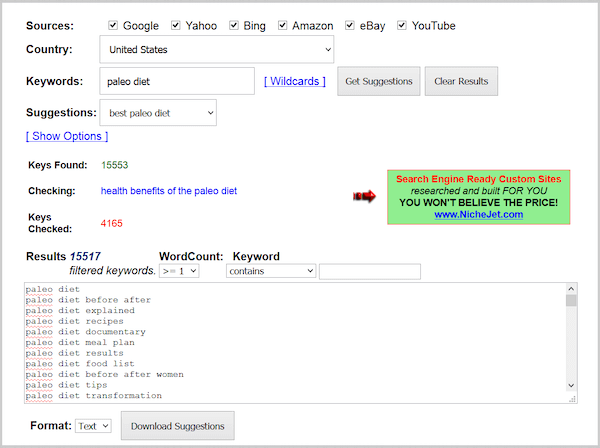Open the Keyword 'contains' dropdown
Screen dimensions: 600x448
(x=270, y=271)
